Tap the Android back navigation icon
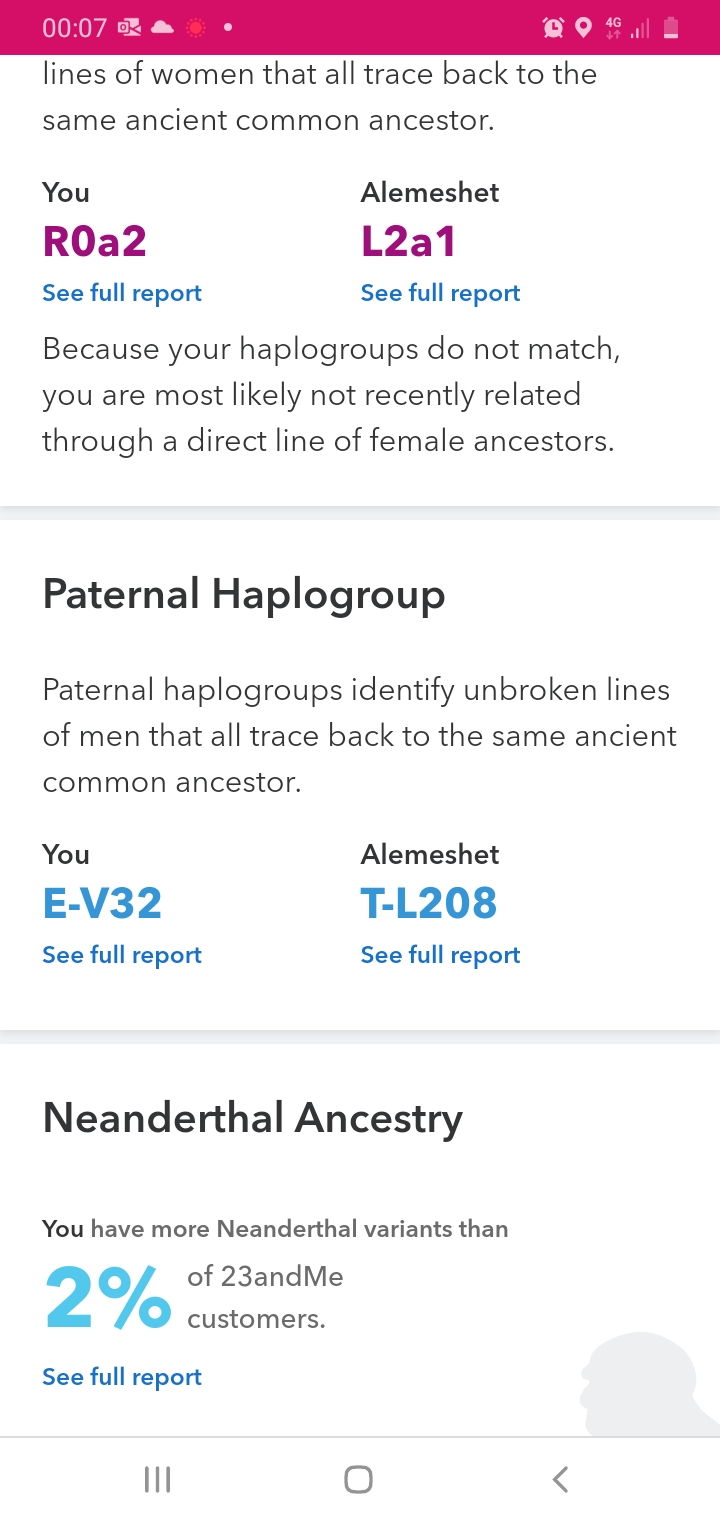 (x=561, y=1479)
